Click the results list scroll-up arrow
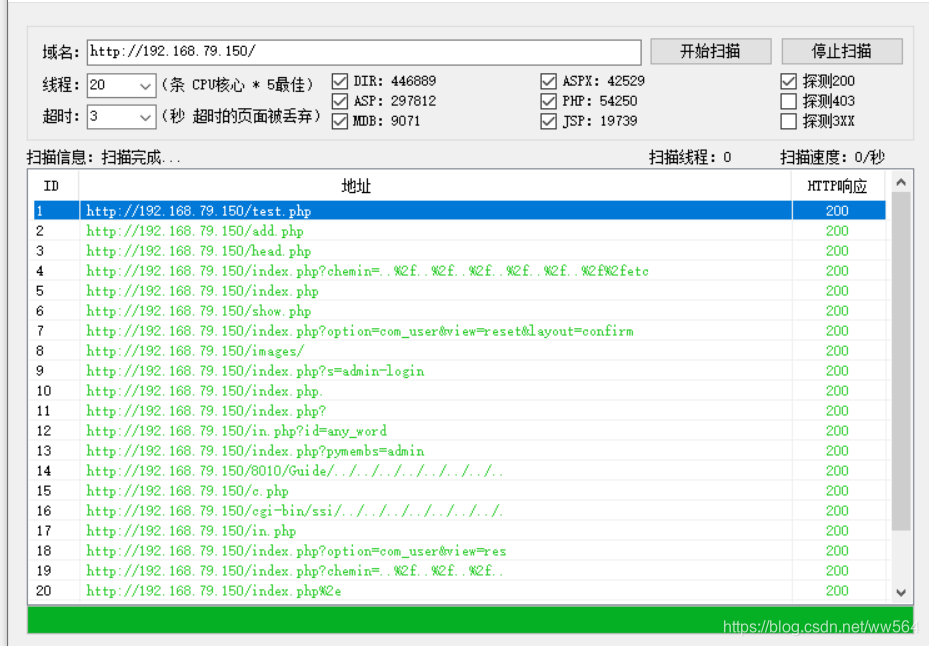This screenshot has height=646, width=929. tap(901, 183)
